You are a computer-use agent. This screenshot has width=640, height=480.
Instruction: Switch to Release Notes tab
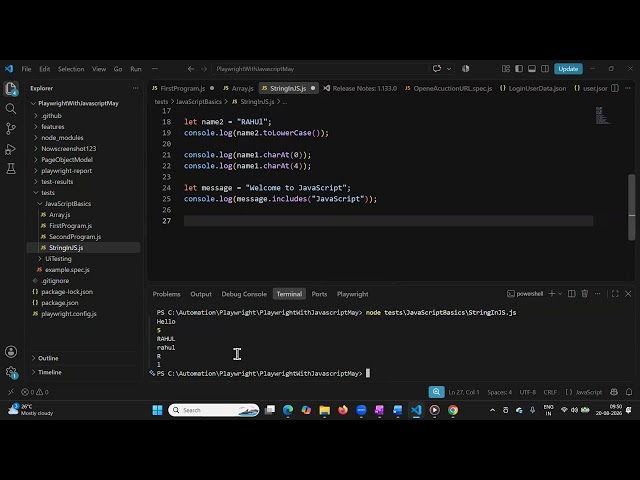point(360,88)
